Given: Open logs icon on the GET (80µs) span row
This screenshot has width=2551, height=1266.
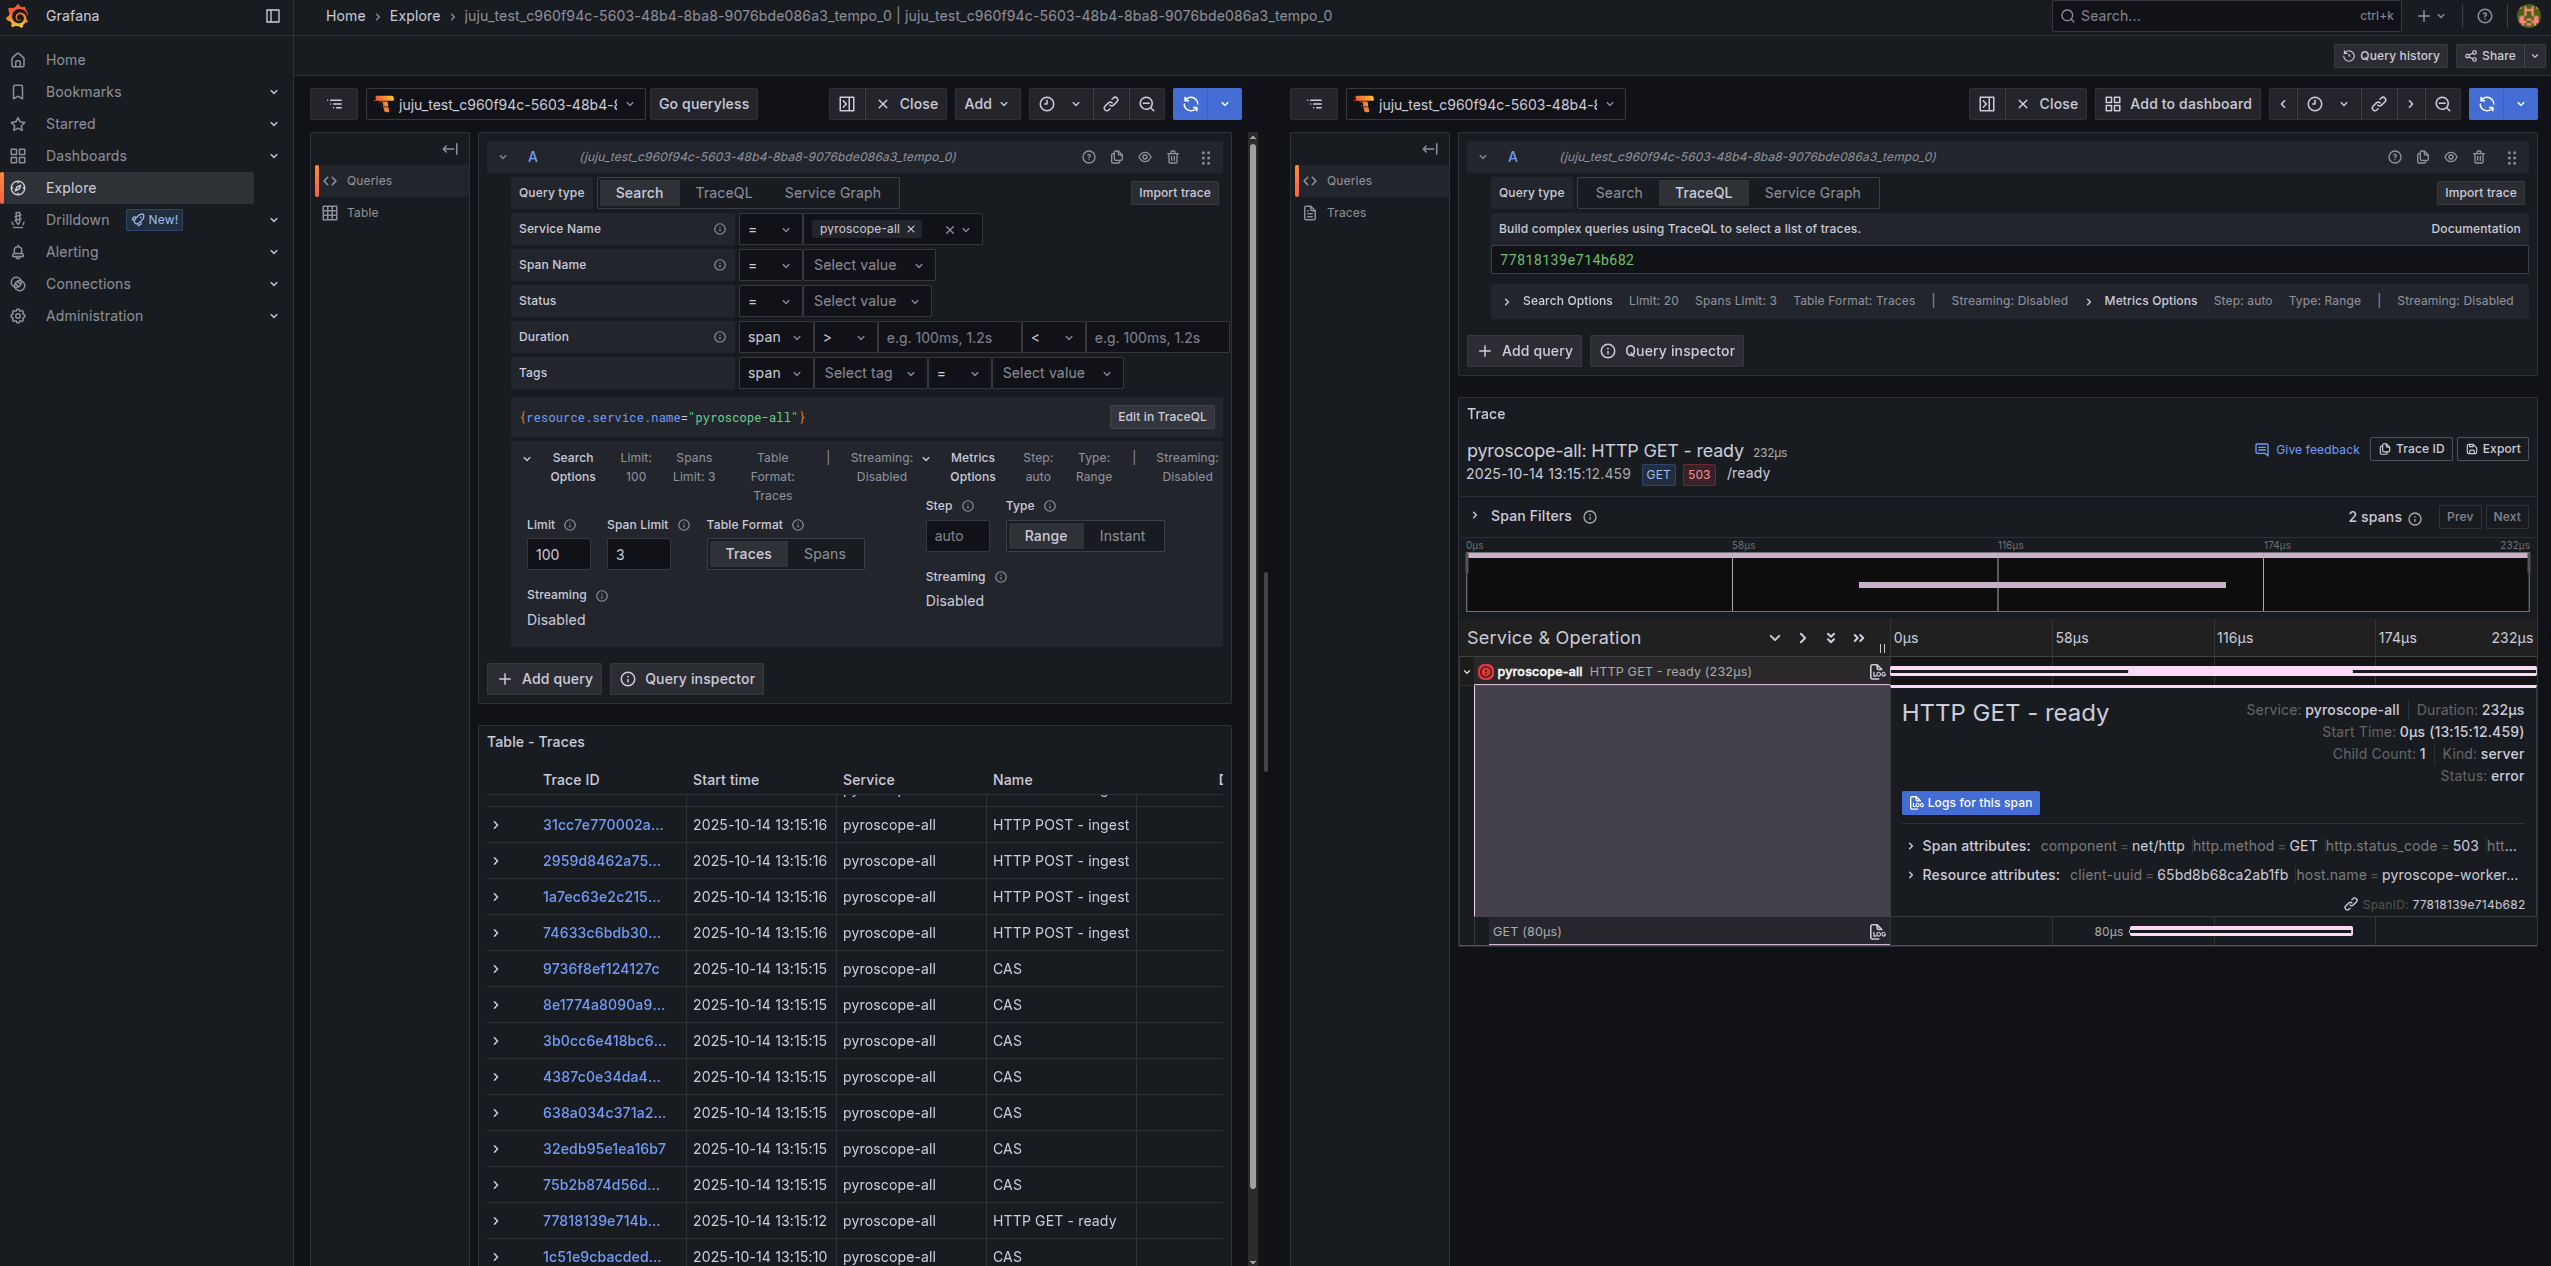Looking at the screenshot, I should pyautogui.click(x=1877, y=932).
